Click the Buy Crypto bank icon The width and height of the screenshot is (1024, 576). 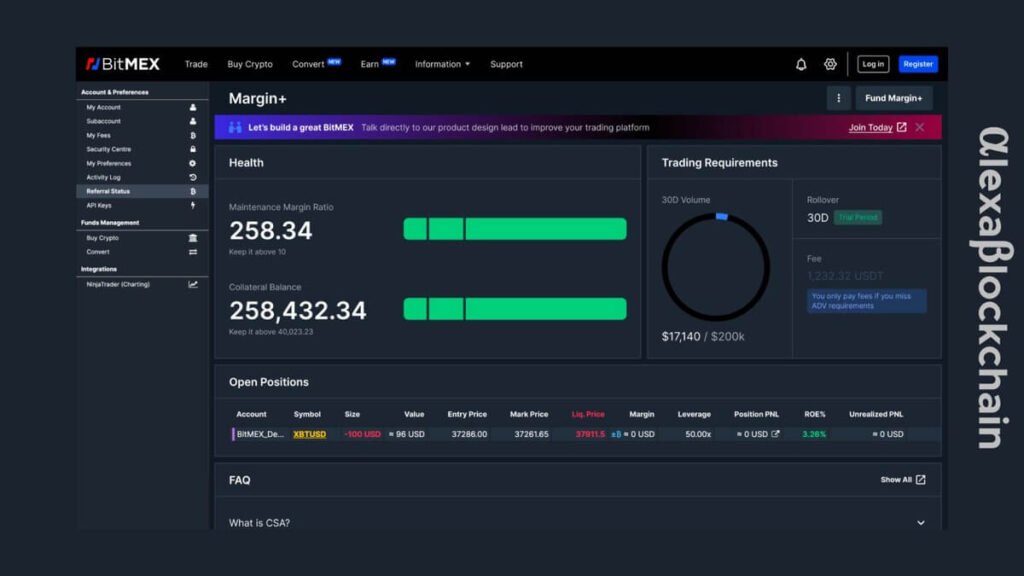tap(193, 238)
